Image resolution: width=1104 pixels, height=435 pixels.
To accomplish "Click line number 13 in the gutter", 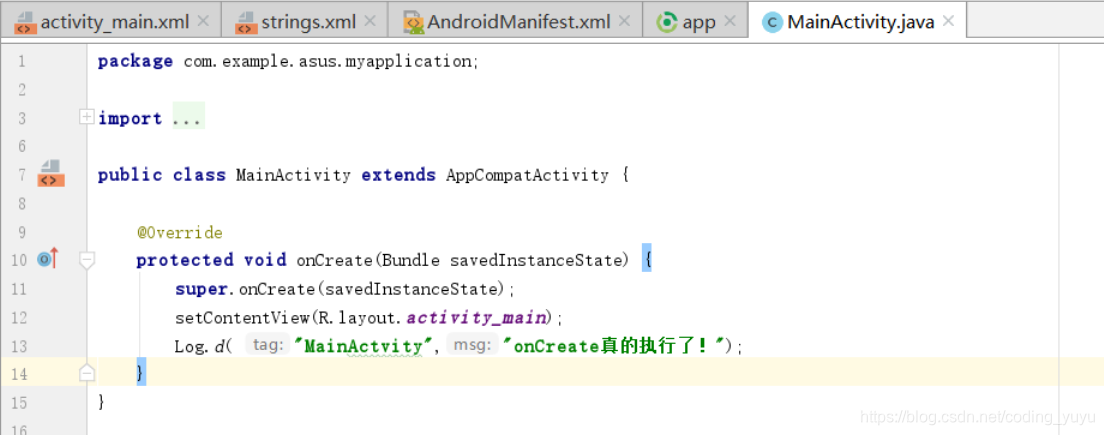I will click(19, 346).
